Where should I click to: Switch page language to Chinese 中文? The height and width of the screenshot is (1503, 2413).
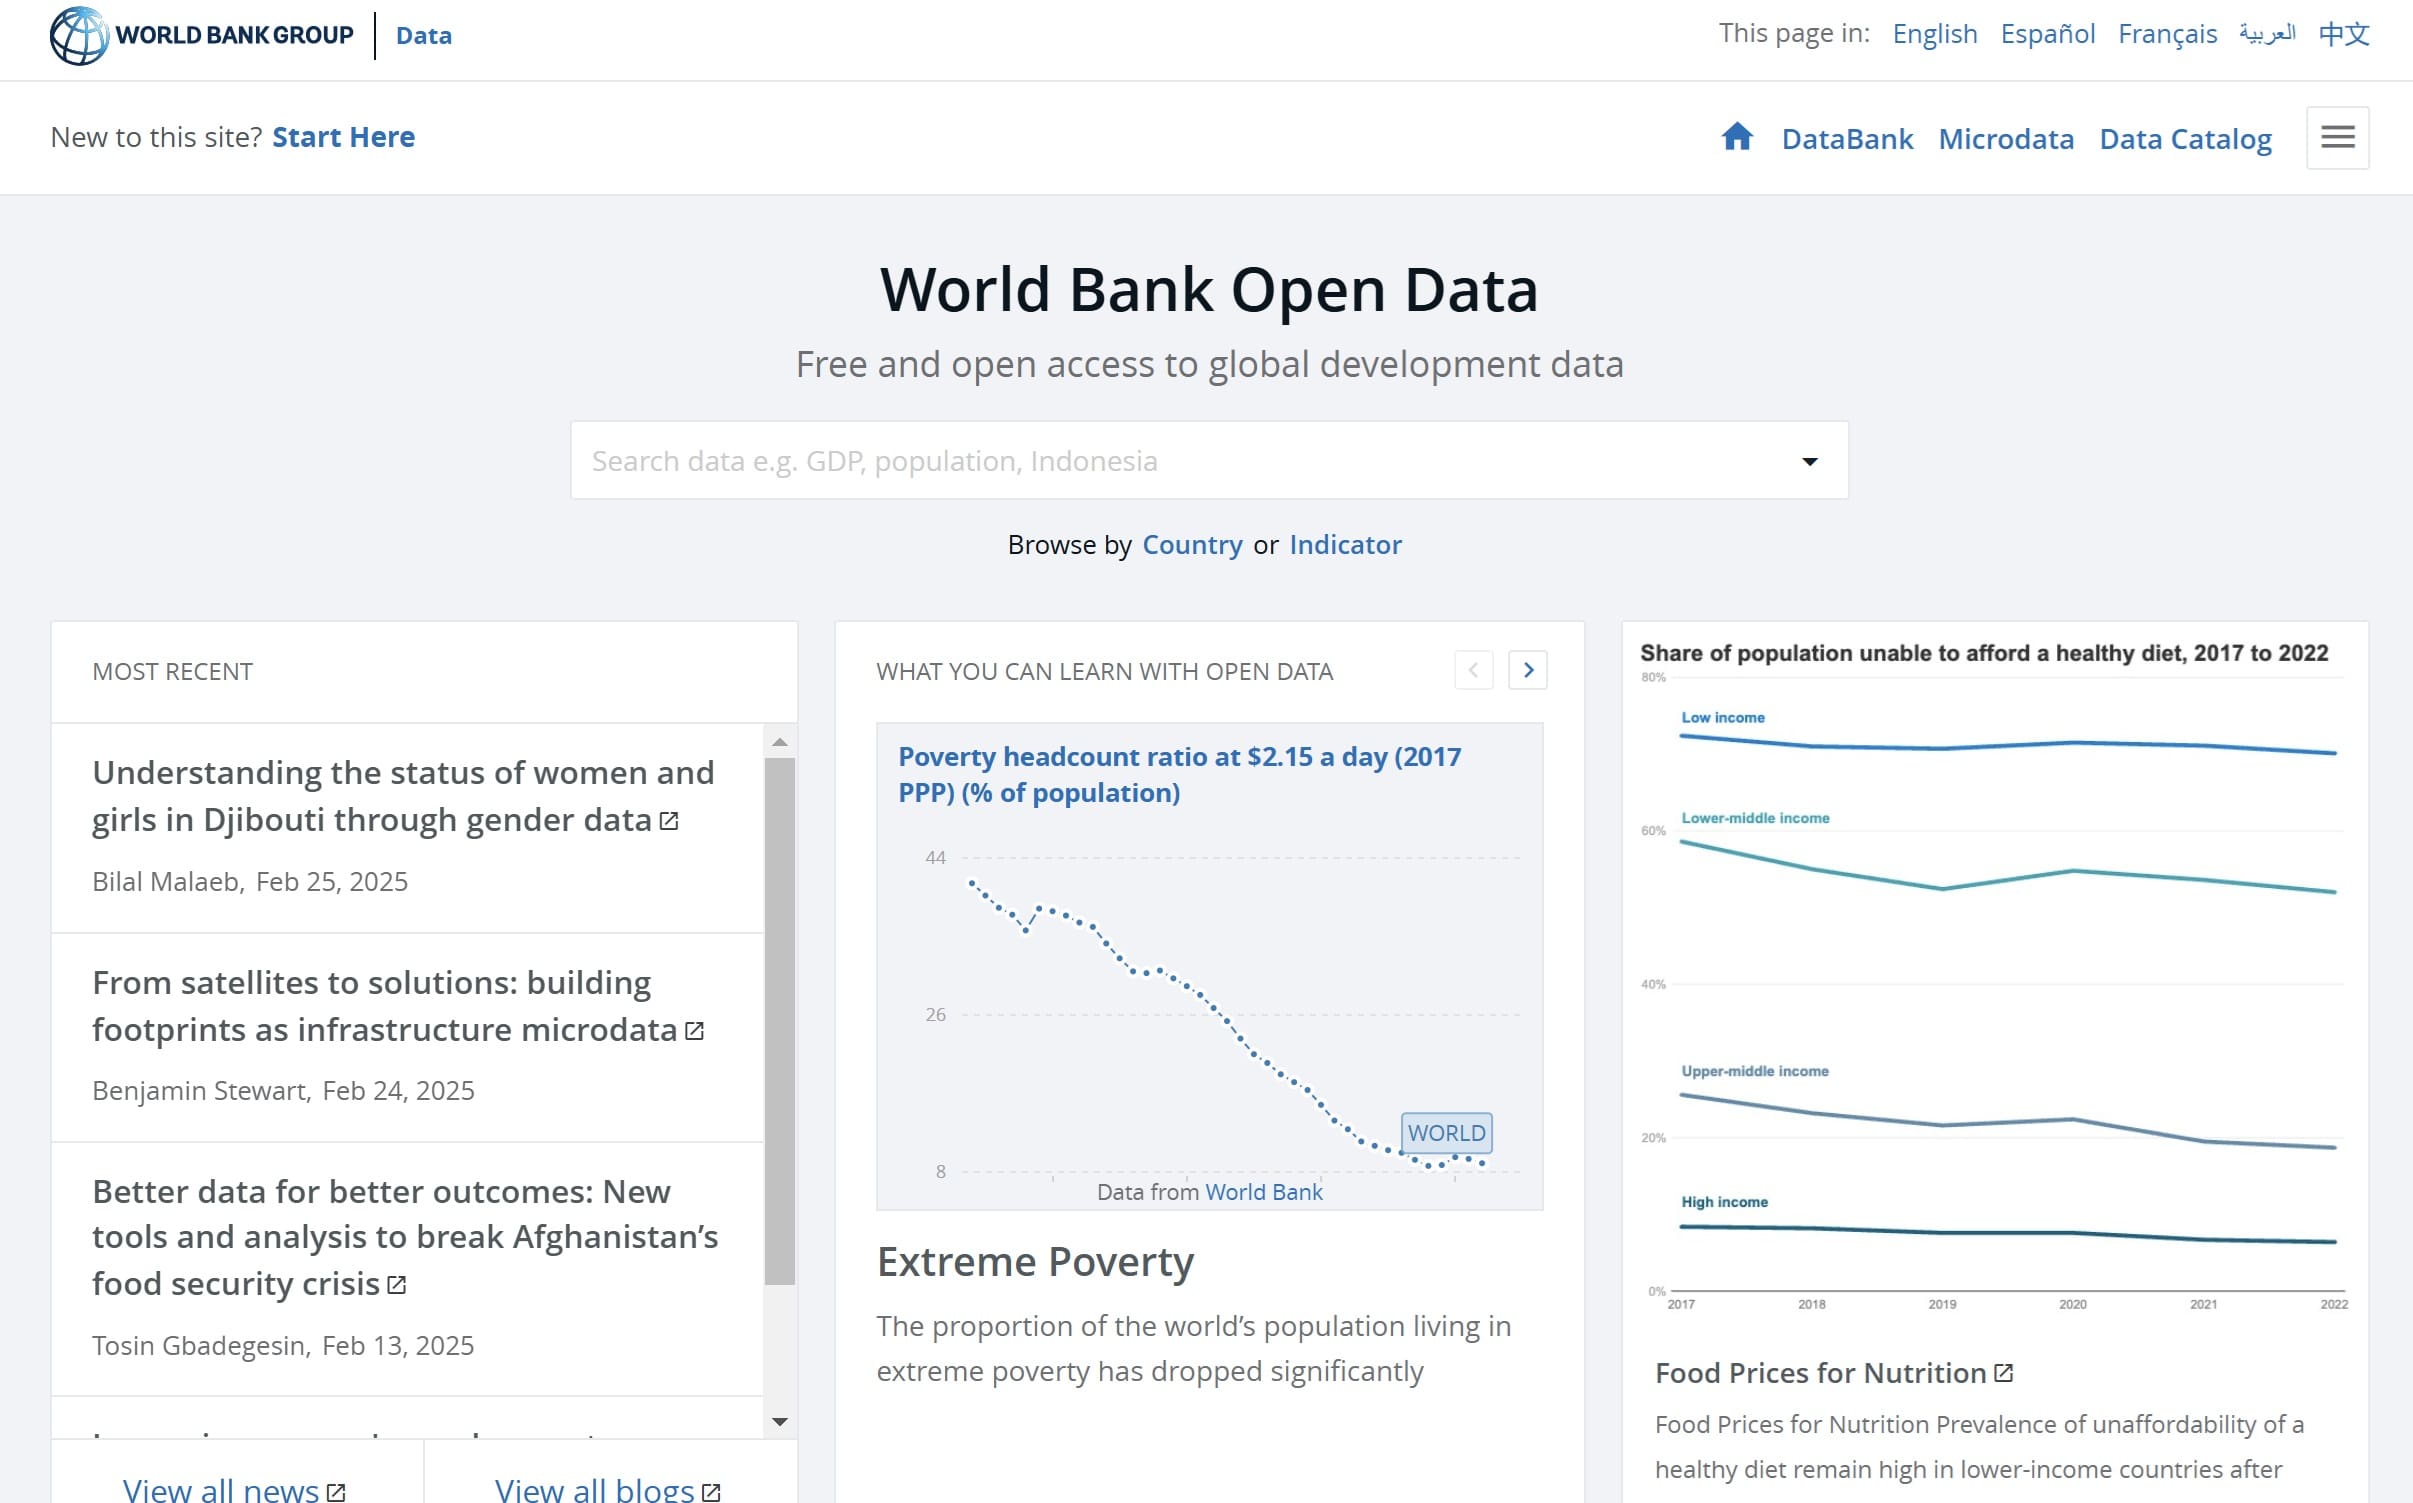pos(2344,34)
